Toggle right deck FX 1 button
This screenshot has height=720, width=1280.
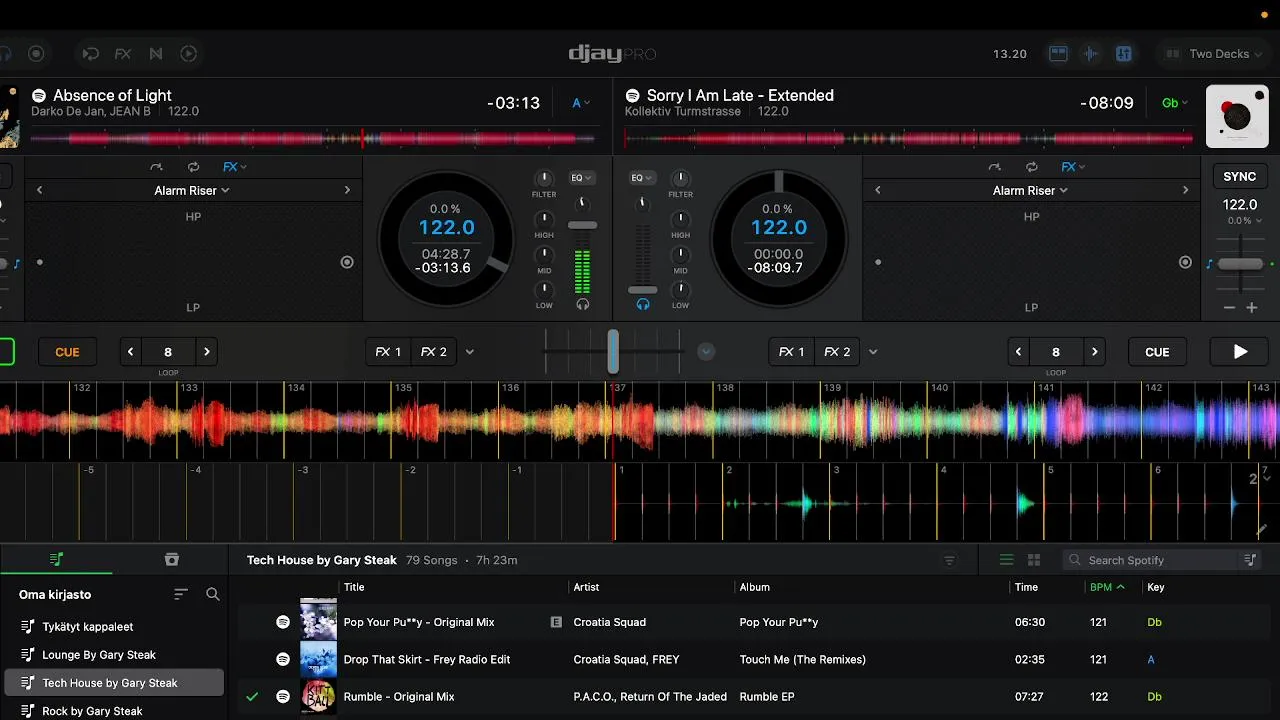tap(792, 352)
